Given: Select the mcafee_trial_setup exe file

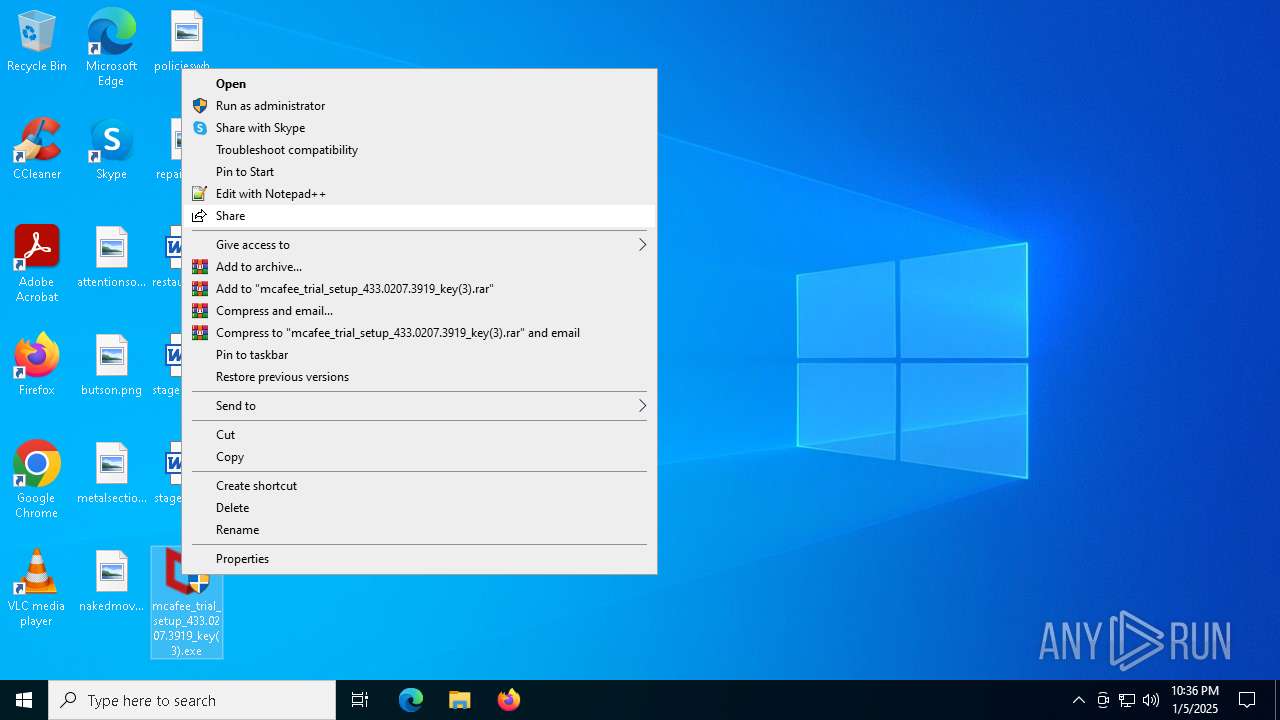Looking at the screenshot, I should point(187,602).
